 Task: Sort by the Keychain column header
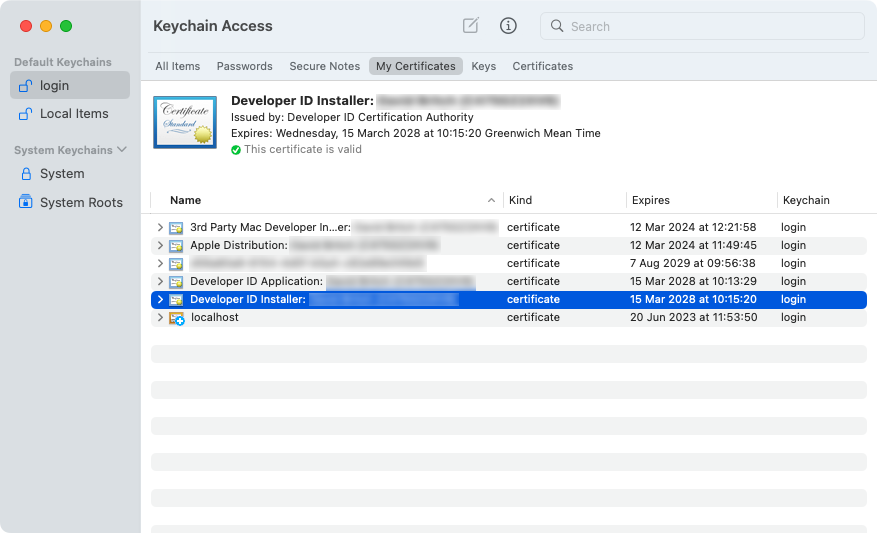806,200
